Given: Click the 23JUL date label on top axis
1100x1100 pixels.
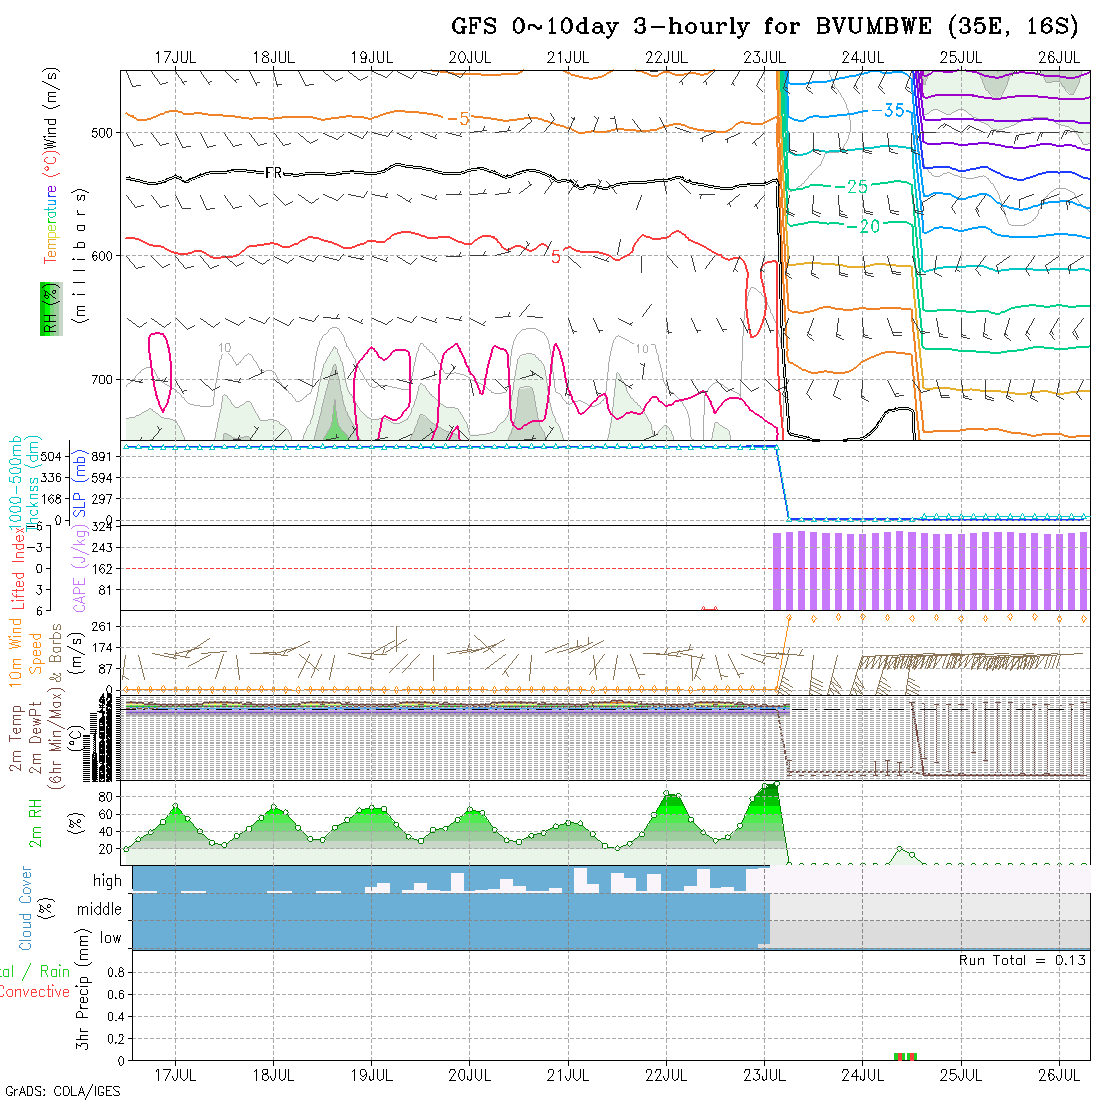Looking at the screenshot, I should click(764, 57).
